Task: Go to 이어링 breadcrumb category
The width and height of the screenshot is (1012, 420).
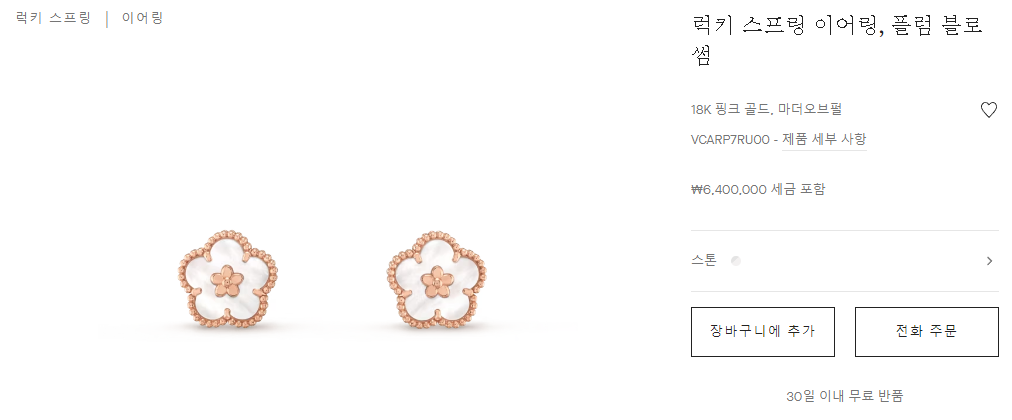Action: pos(143,18)
